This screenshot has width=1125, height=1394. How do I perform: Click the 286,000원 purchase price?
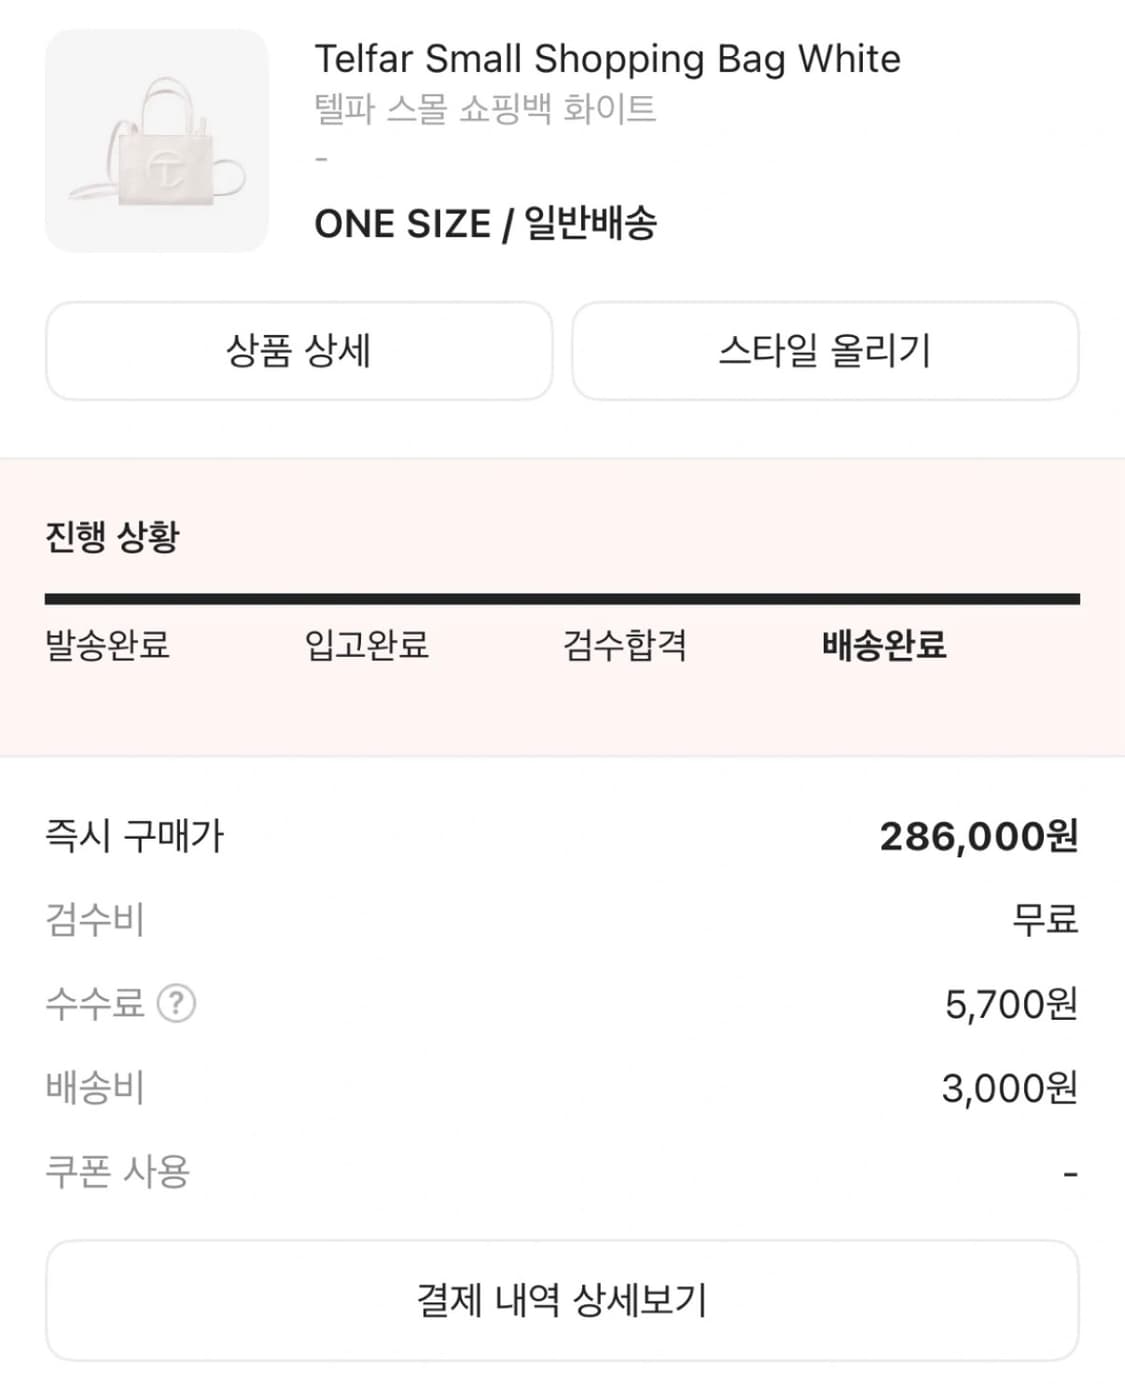(978, 836)
